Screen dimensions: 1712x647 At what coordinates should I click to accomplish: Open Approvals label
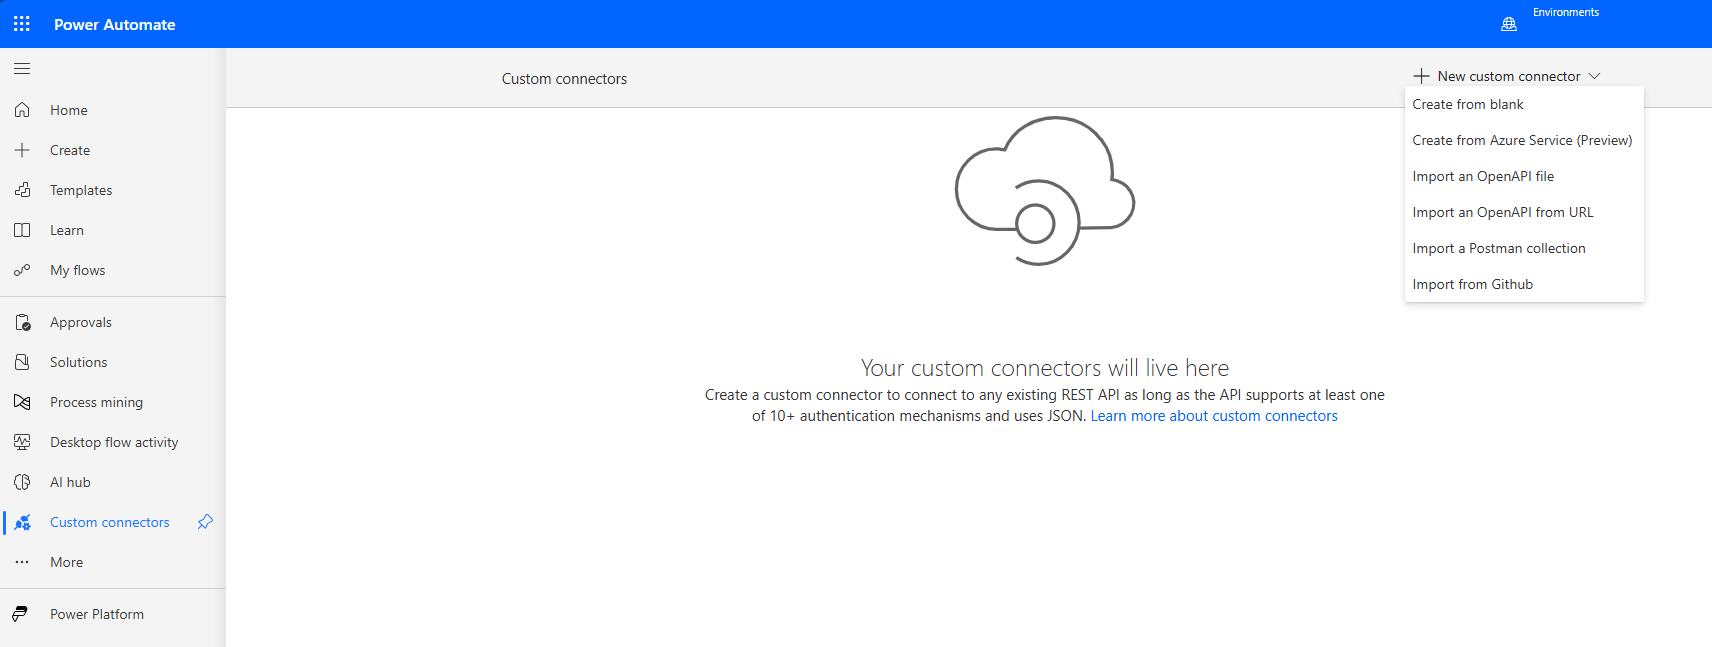click(81, 322)
